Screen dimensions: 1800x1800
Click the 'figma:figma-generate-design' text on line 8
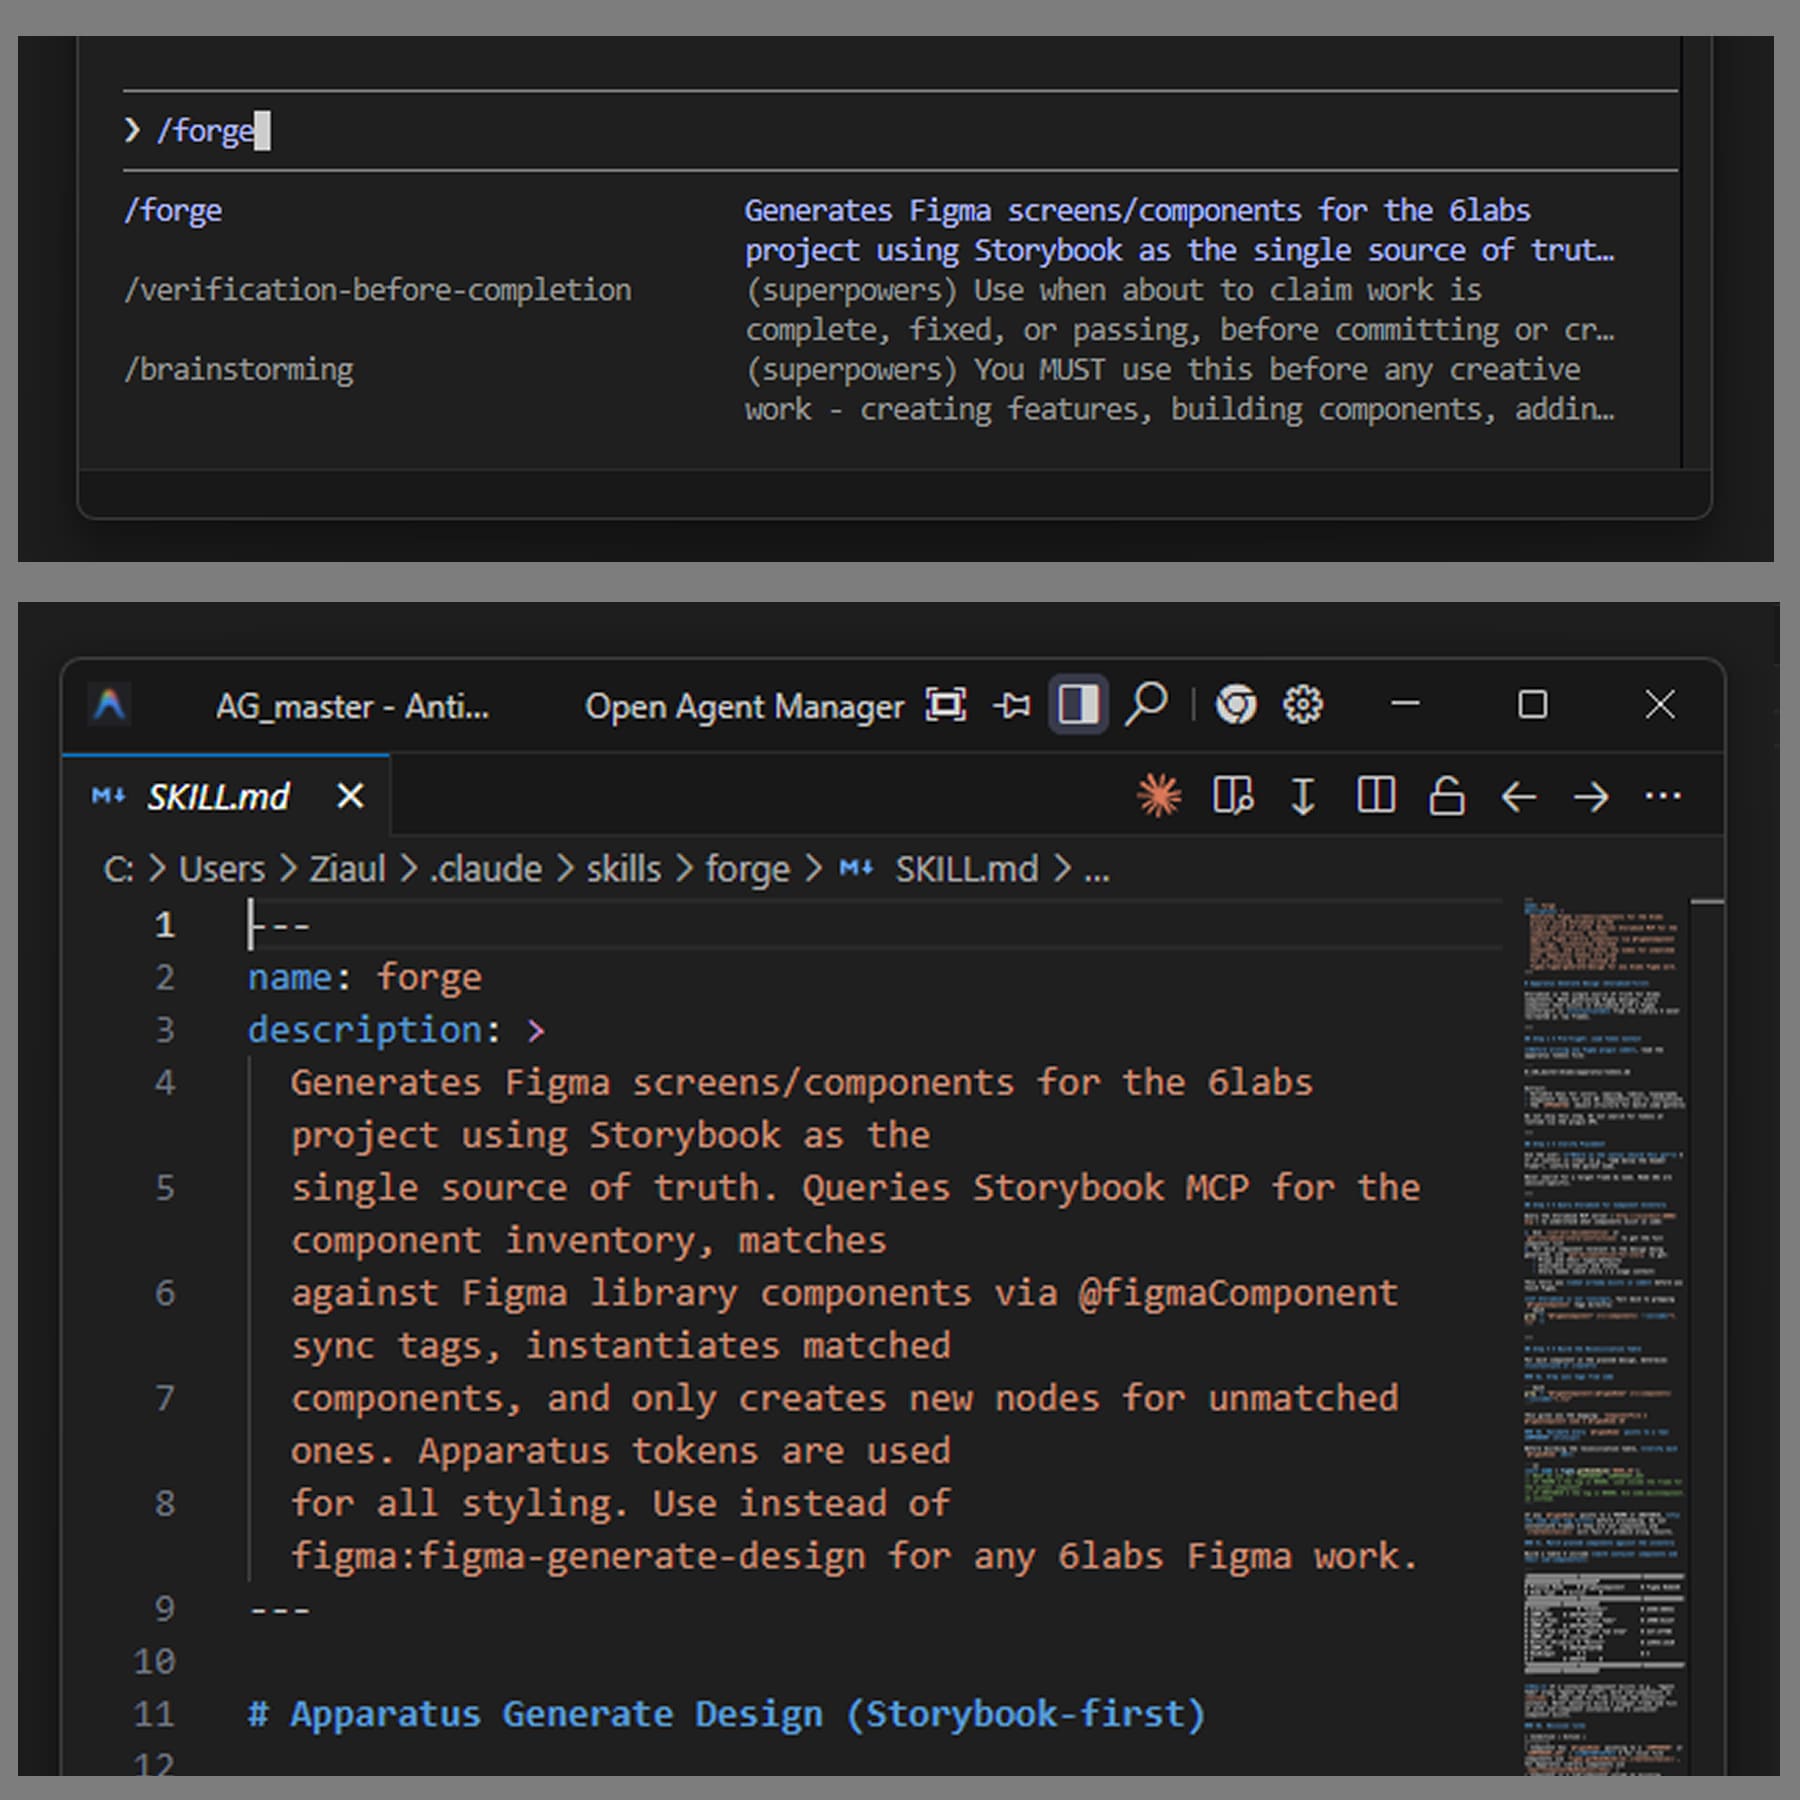[x=578, y=1556]
